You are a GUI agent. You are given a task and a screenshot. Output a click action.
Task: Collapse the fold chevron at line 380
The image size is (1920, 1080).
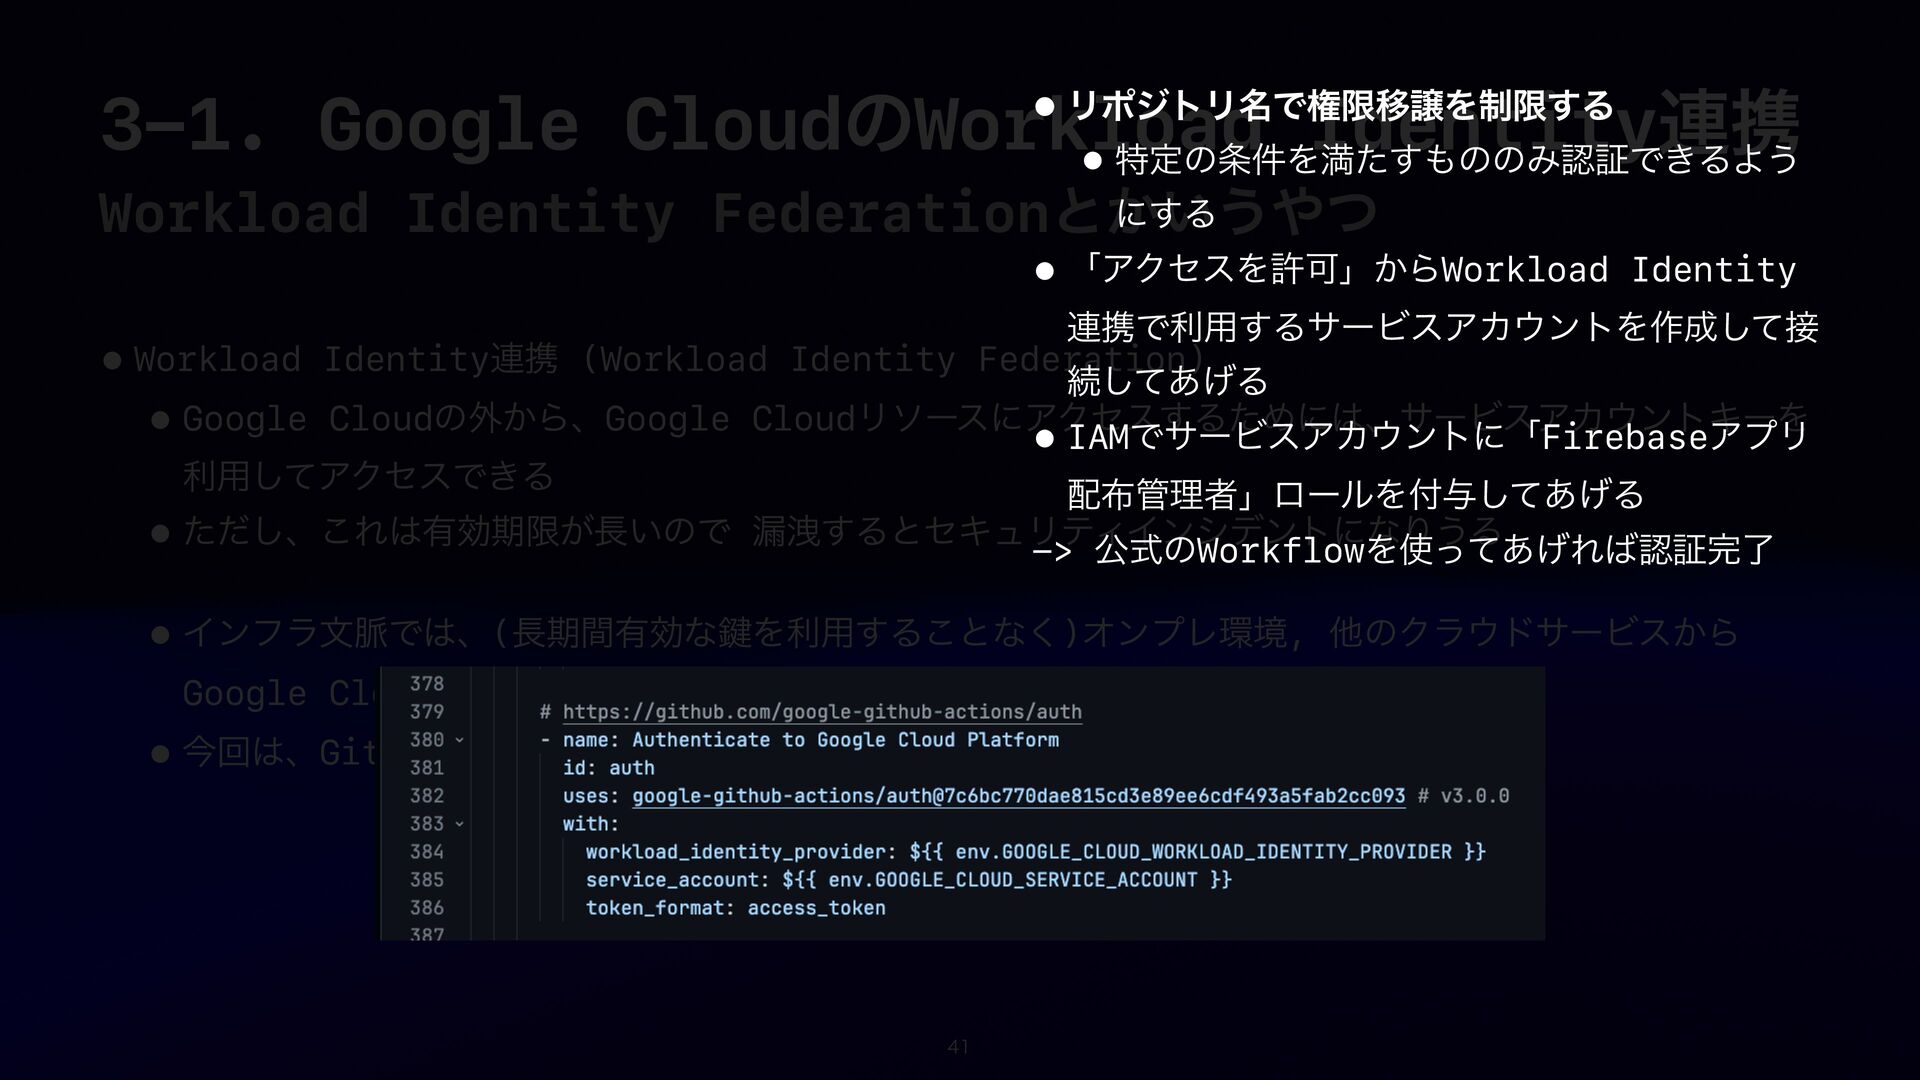coord(460,741)
